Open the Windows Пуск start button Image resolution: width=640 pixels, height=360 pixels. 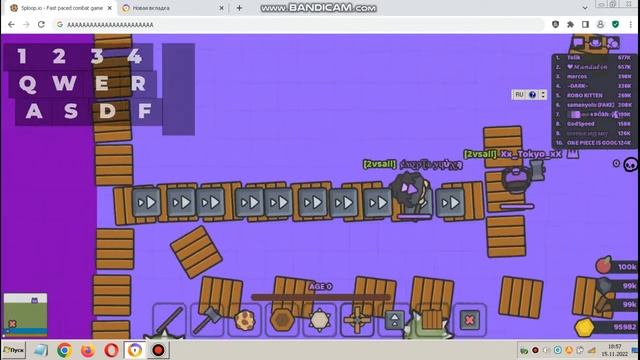14,350
